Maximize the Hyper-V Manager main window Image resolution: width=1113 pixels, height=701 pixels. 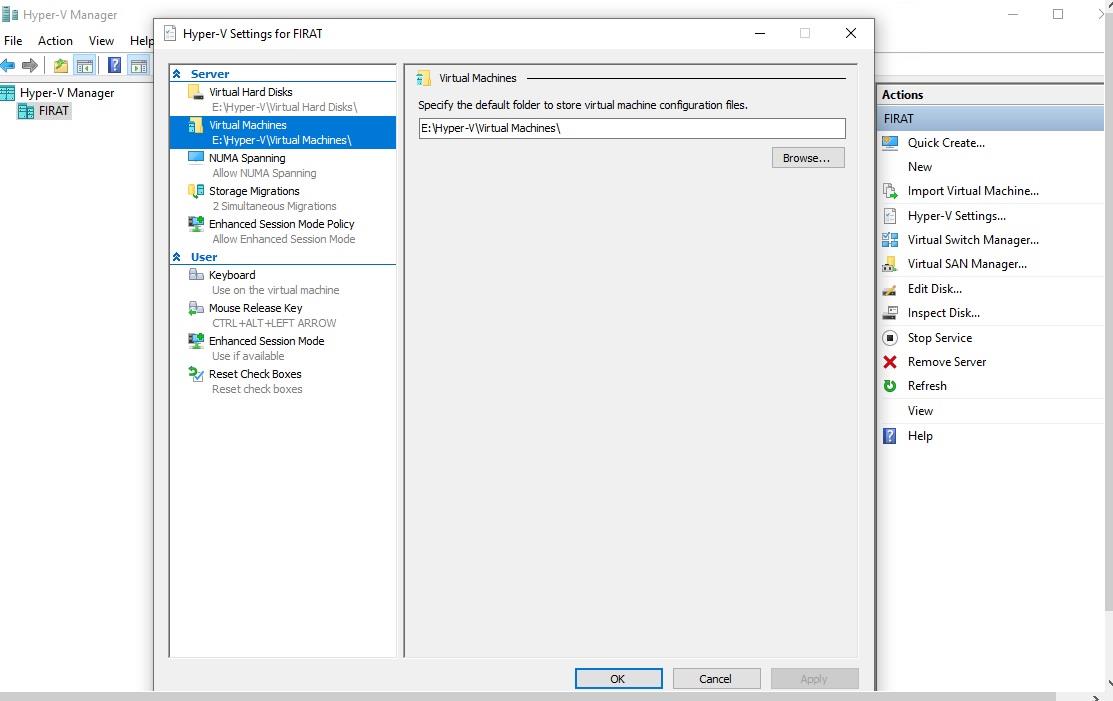[x=1058, y=14]
